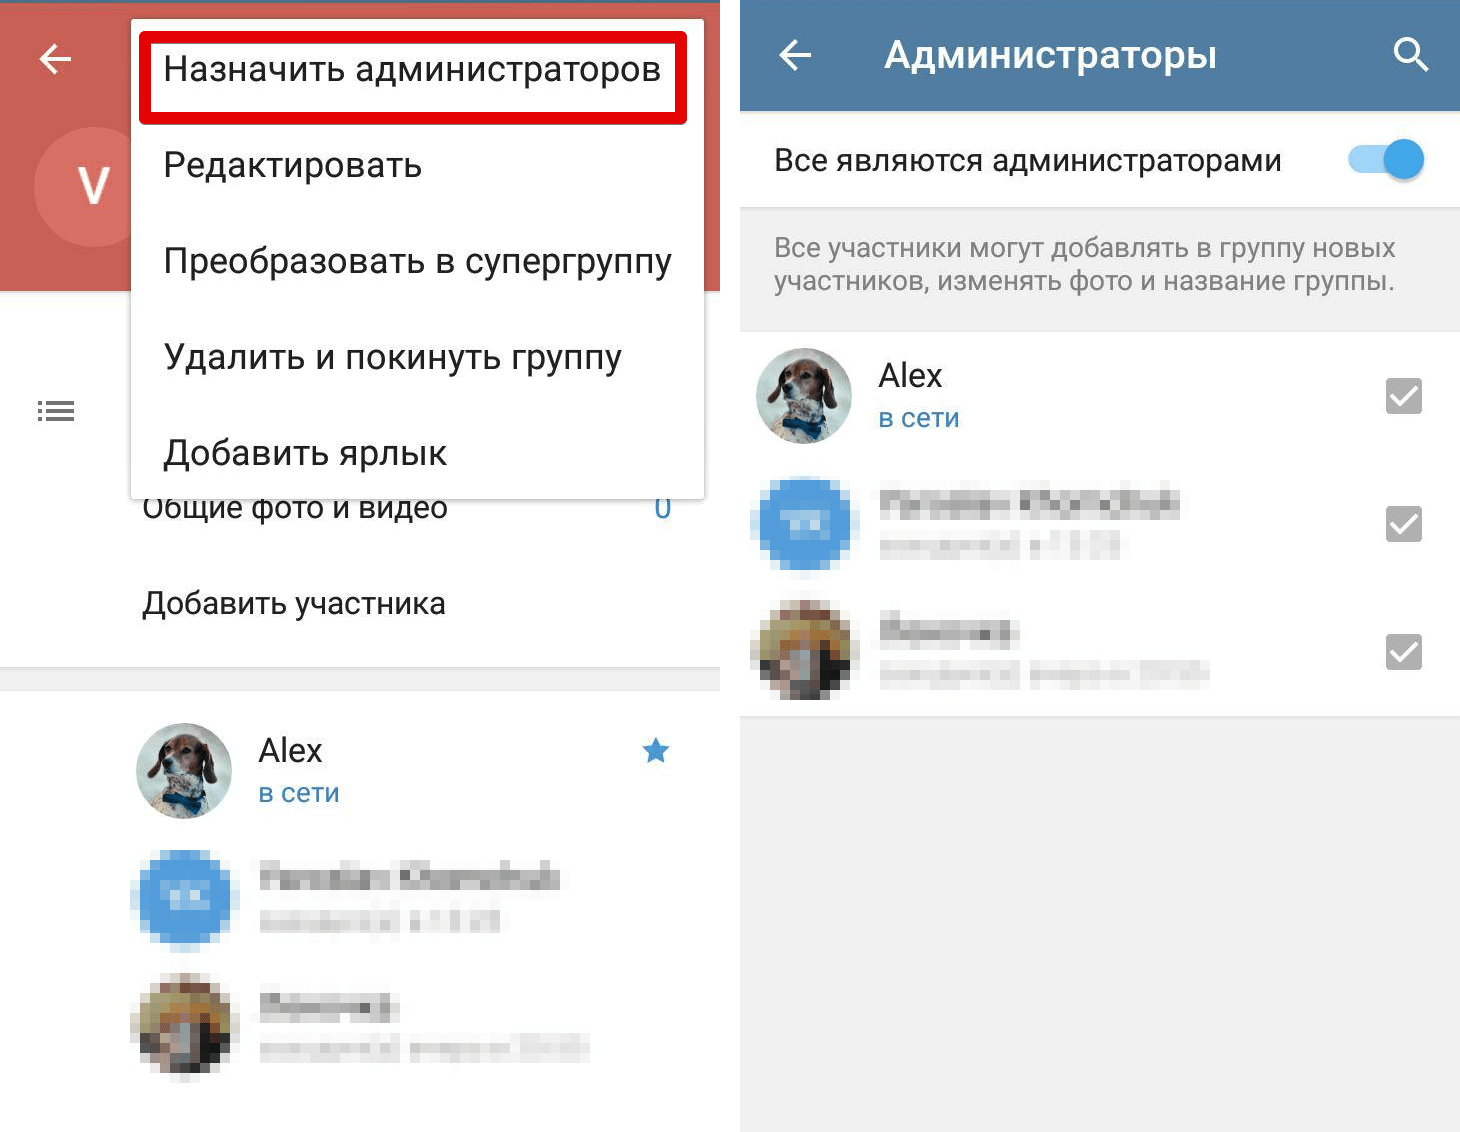Open Alex's dog avatar in members list

(x=184, y=771)
